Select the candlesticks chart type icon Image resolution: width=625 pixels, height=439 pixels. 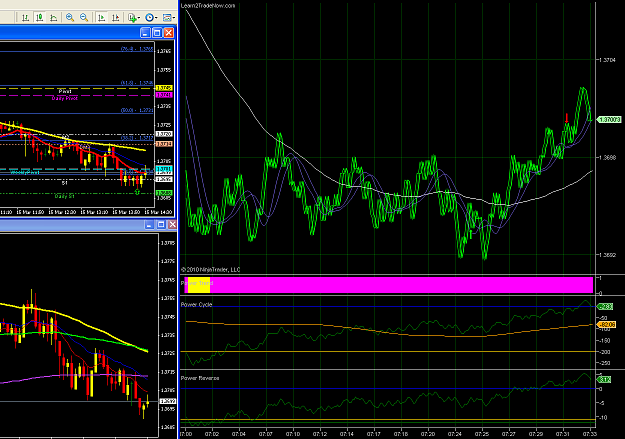pos(39,18)
